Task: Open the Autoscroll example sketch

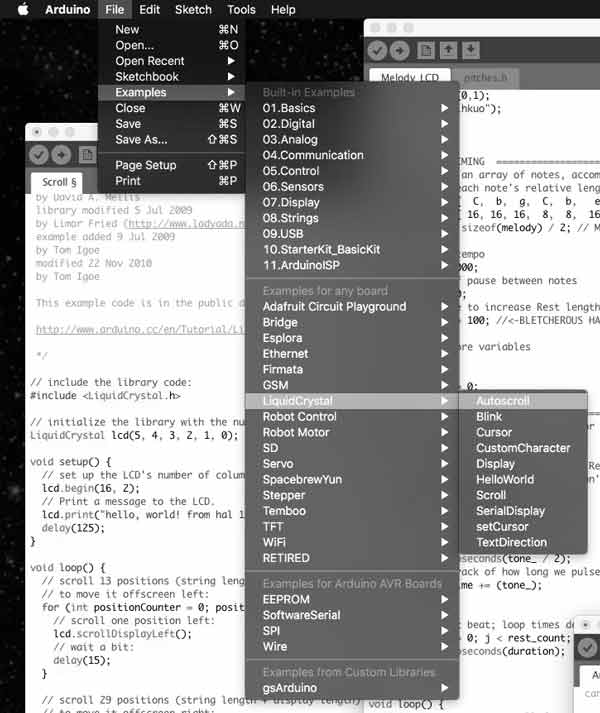Action: click(x=523, y=401)
